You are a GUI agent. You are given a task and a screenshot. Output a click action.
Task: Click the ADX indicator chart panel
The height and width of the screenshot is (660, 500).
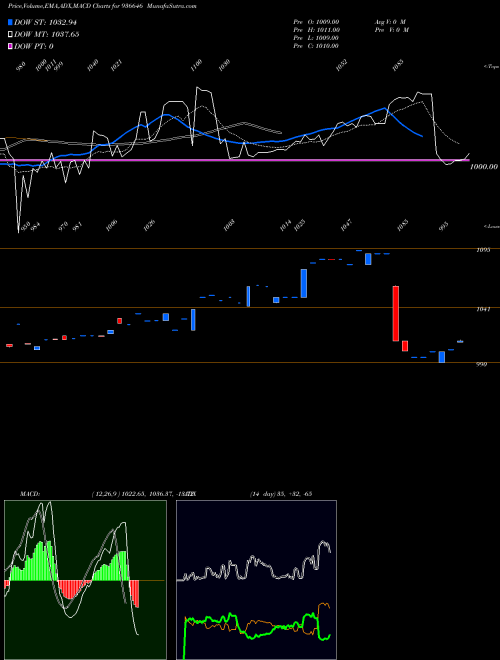(x=256, y=580)
